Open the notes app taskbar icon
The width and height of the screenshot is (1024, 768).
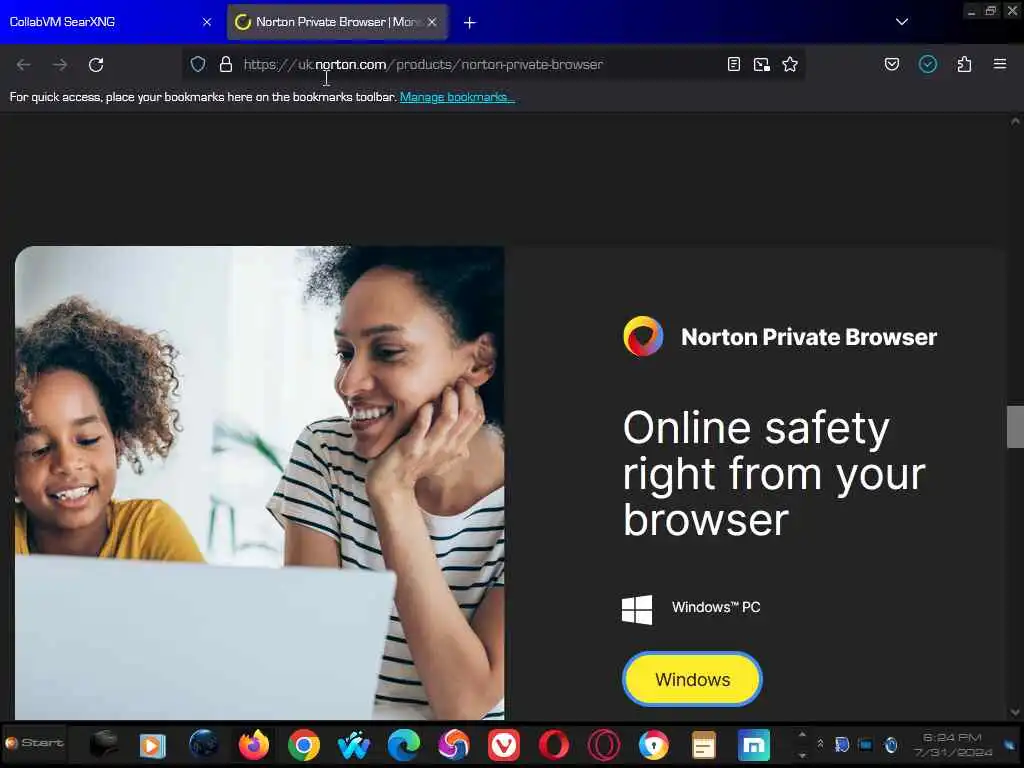coord(704,745)
